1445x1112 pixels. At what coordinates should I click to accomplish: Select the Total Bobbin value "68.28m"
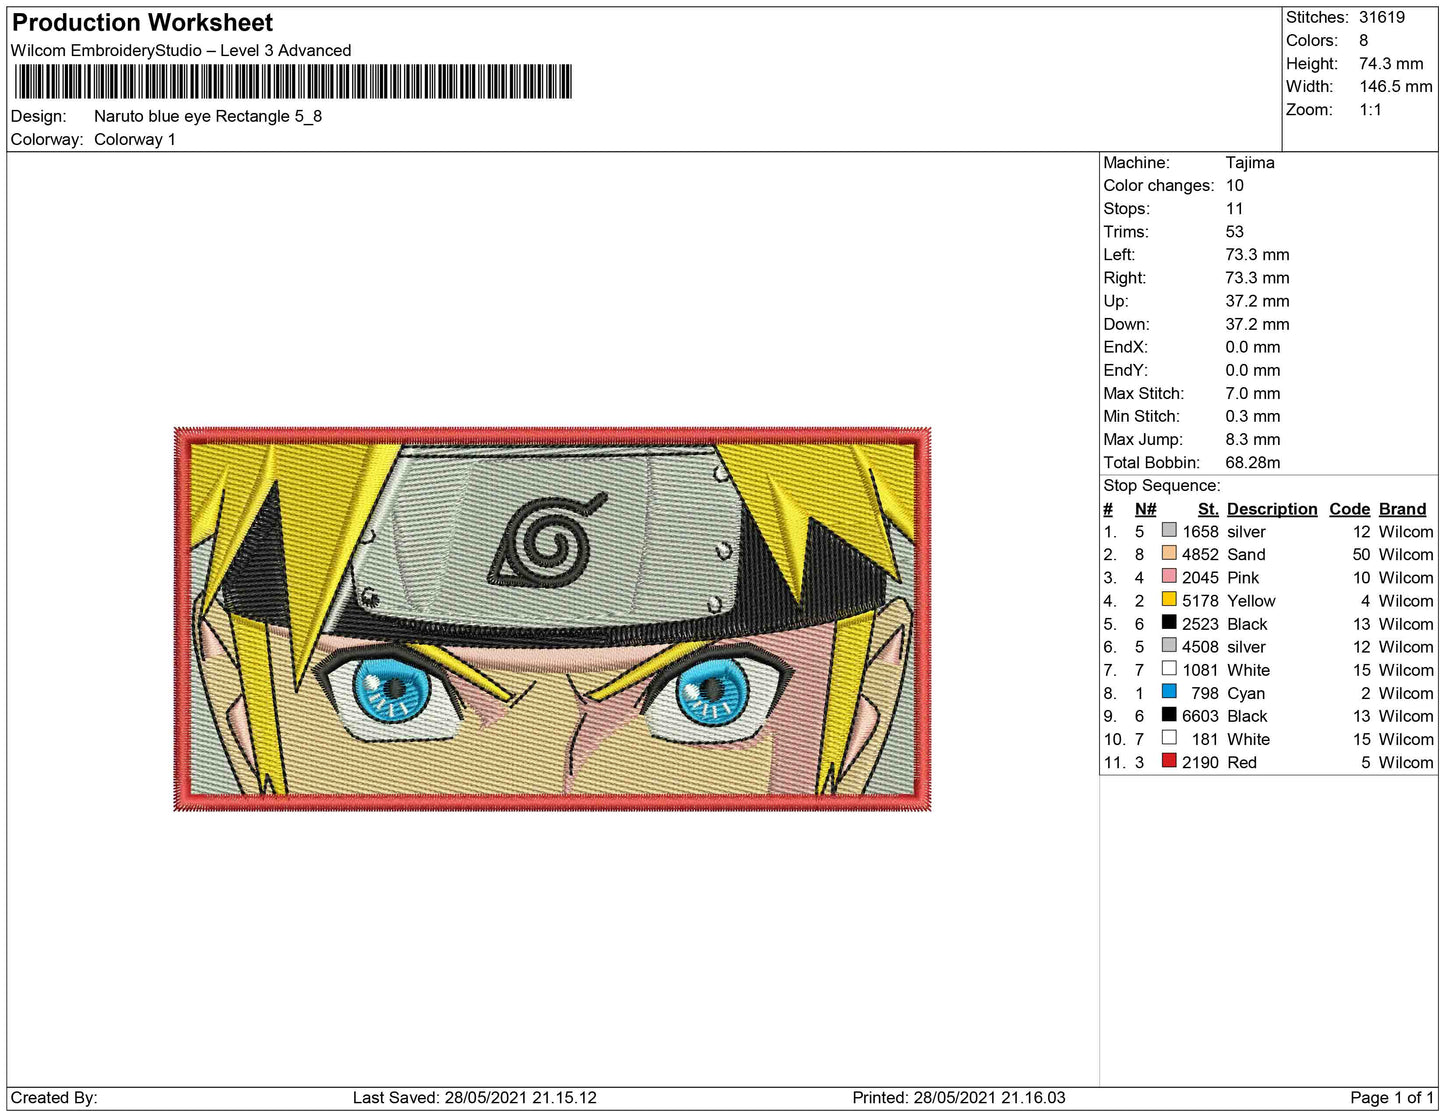pyautogui.click(x=1253, y=462)
